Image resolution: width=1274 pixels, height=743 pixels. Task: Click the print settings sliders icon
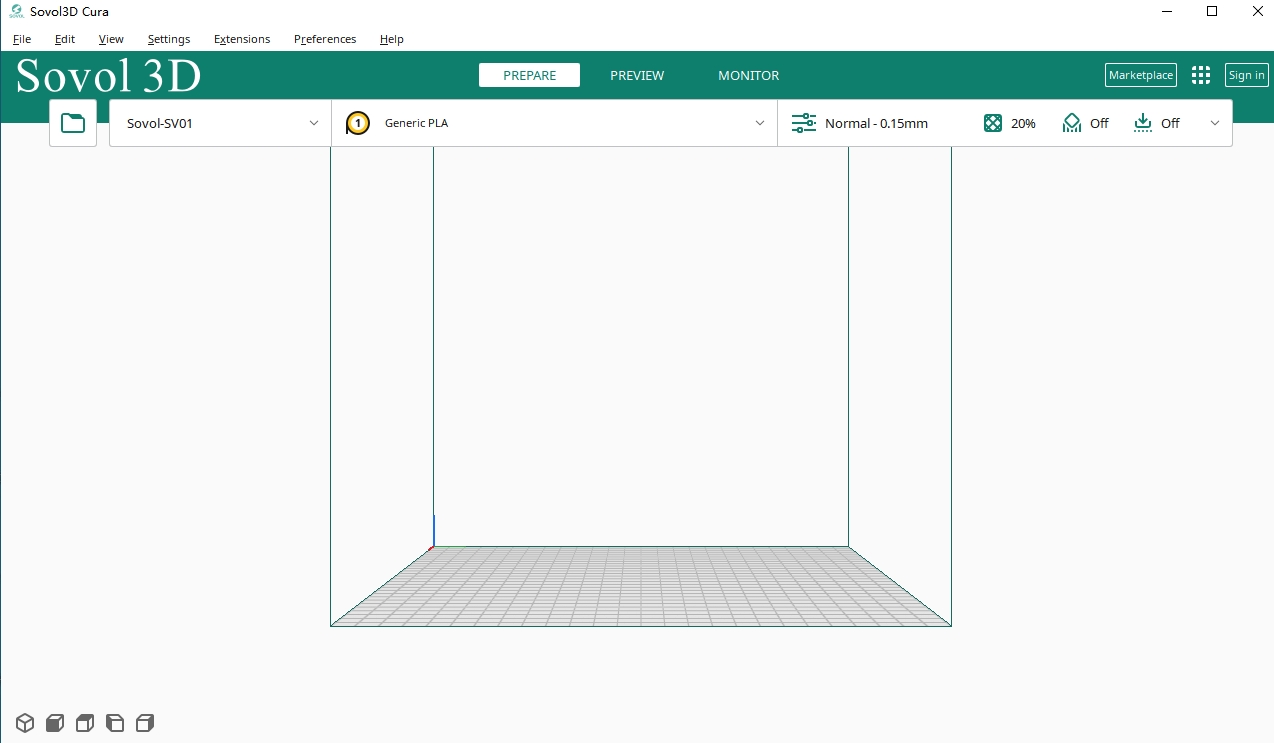(x=804, y=123)
